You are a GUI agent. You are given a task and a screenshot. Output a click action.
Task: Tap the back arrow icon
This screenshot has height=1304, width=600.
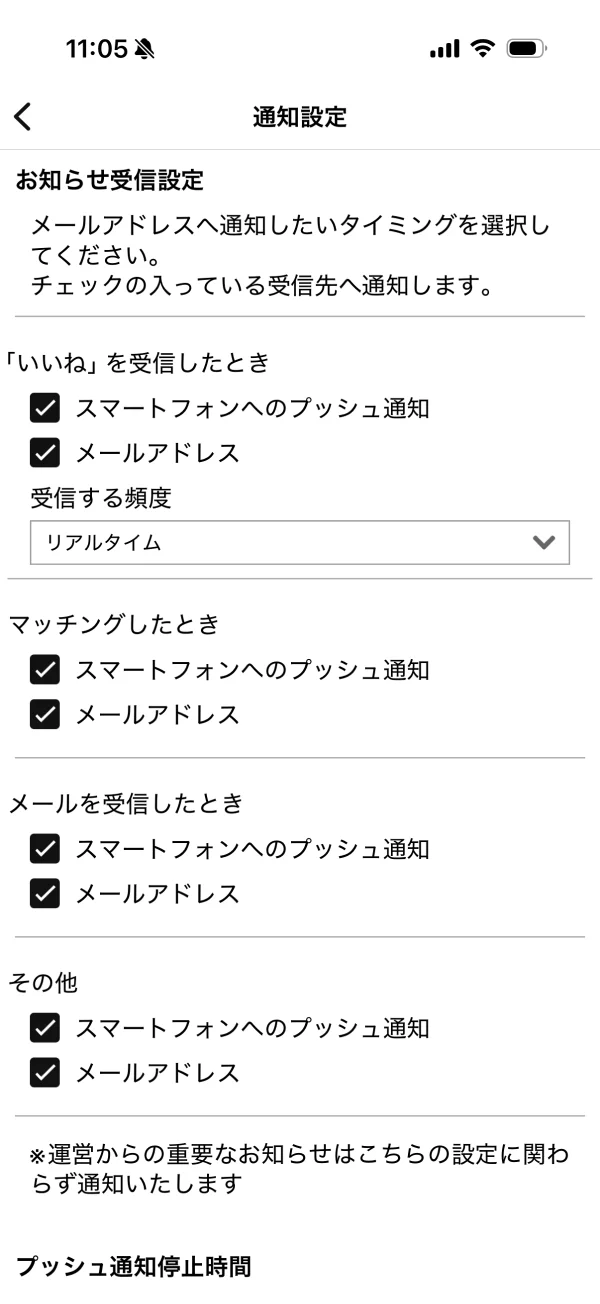[22, 117]
